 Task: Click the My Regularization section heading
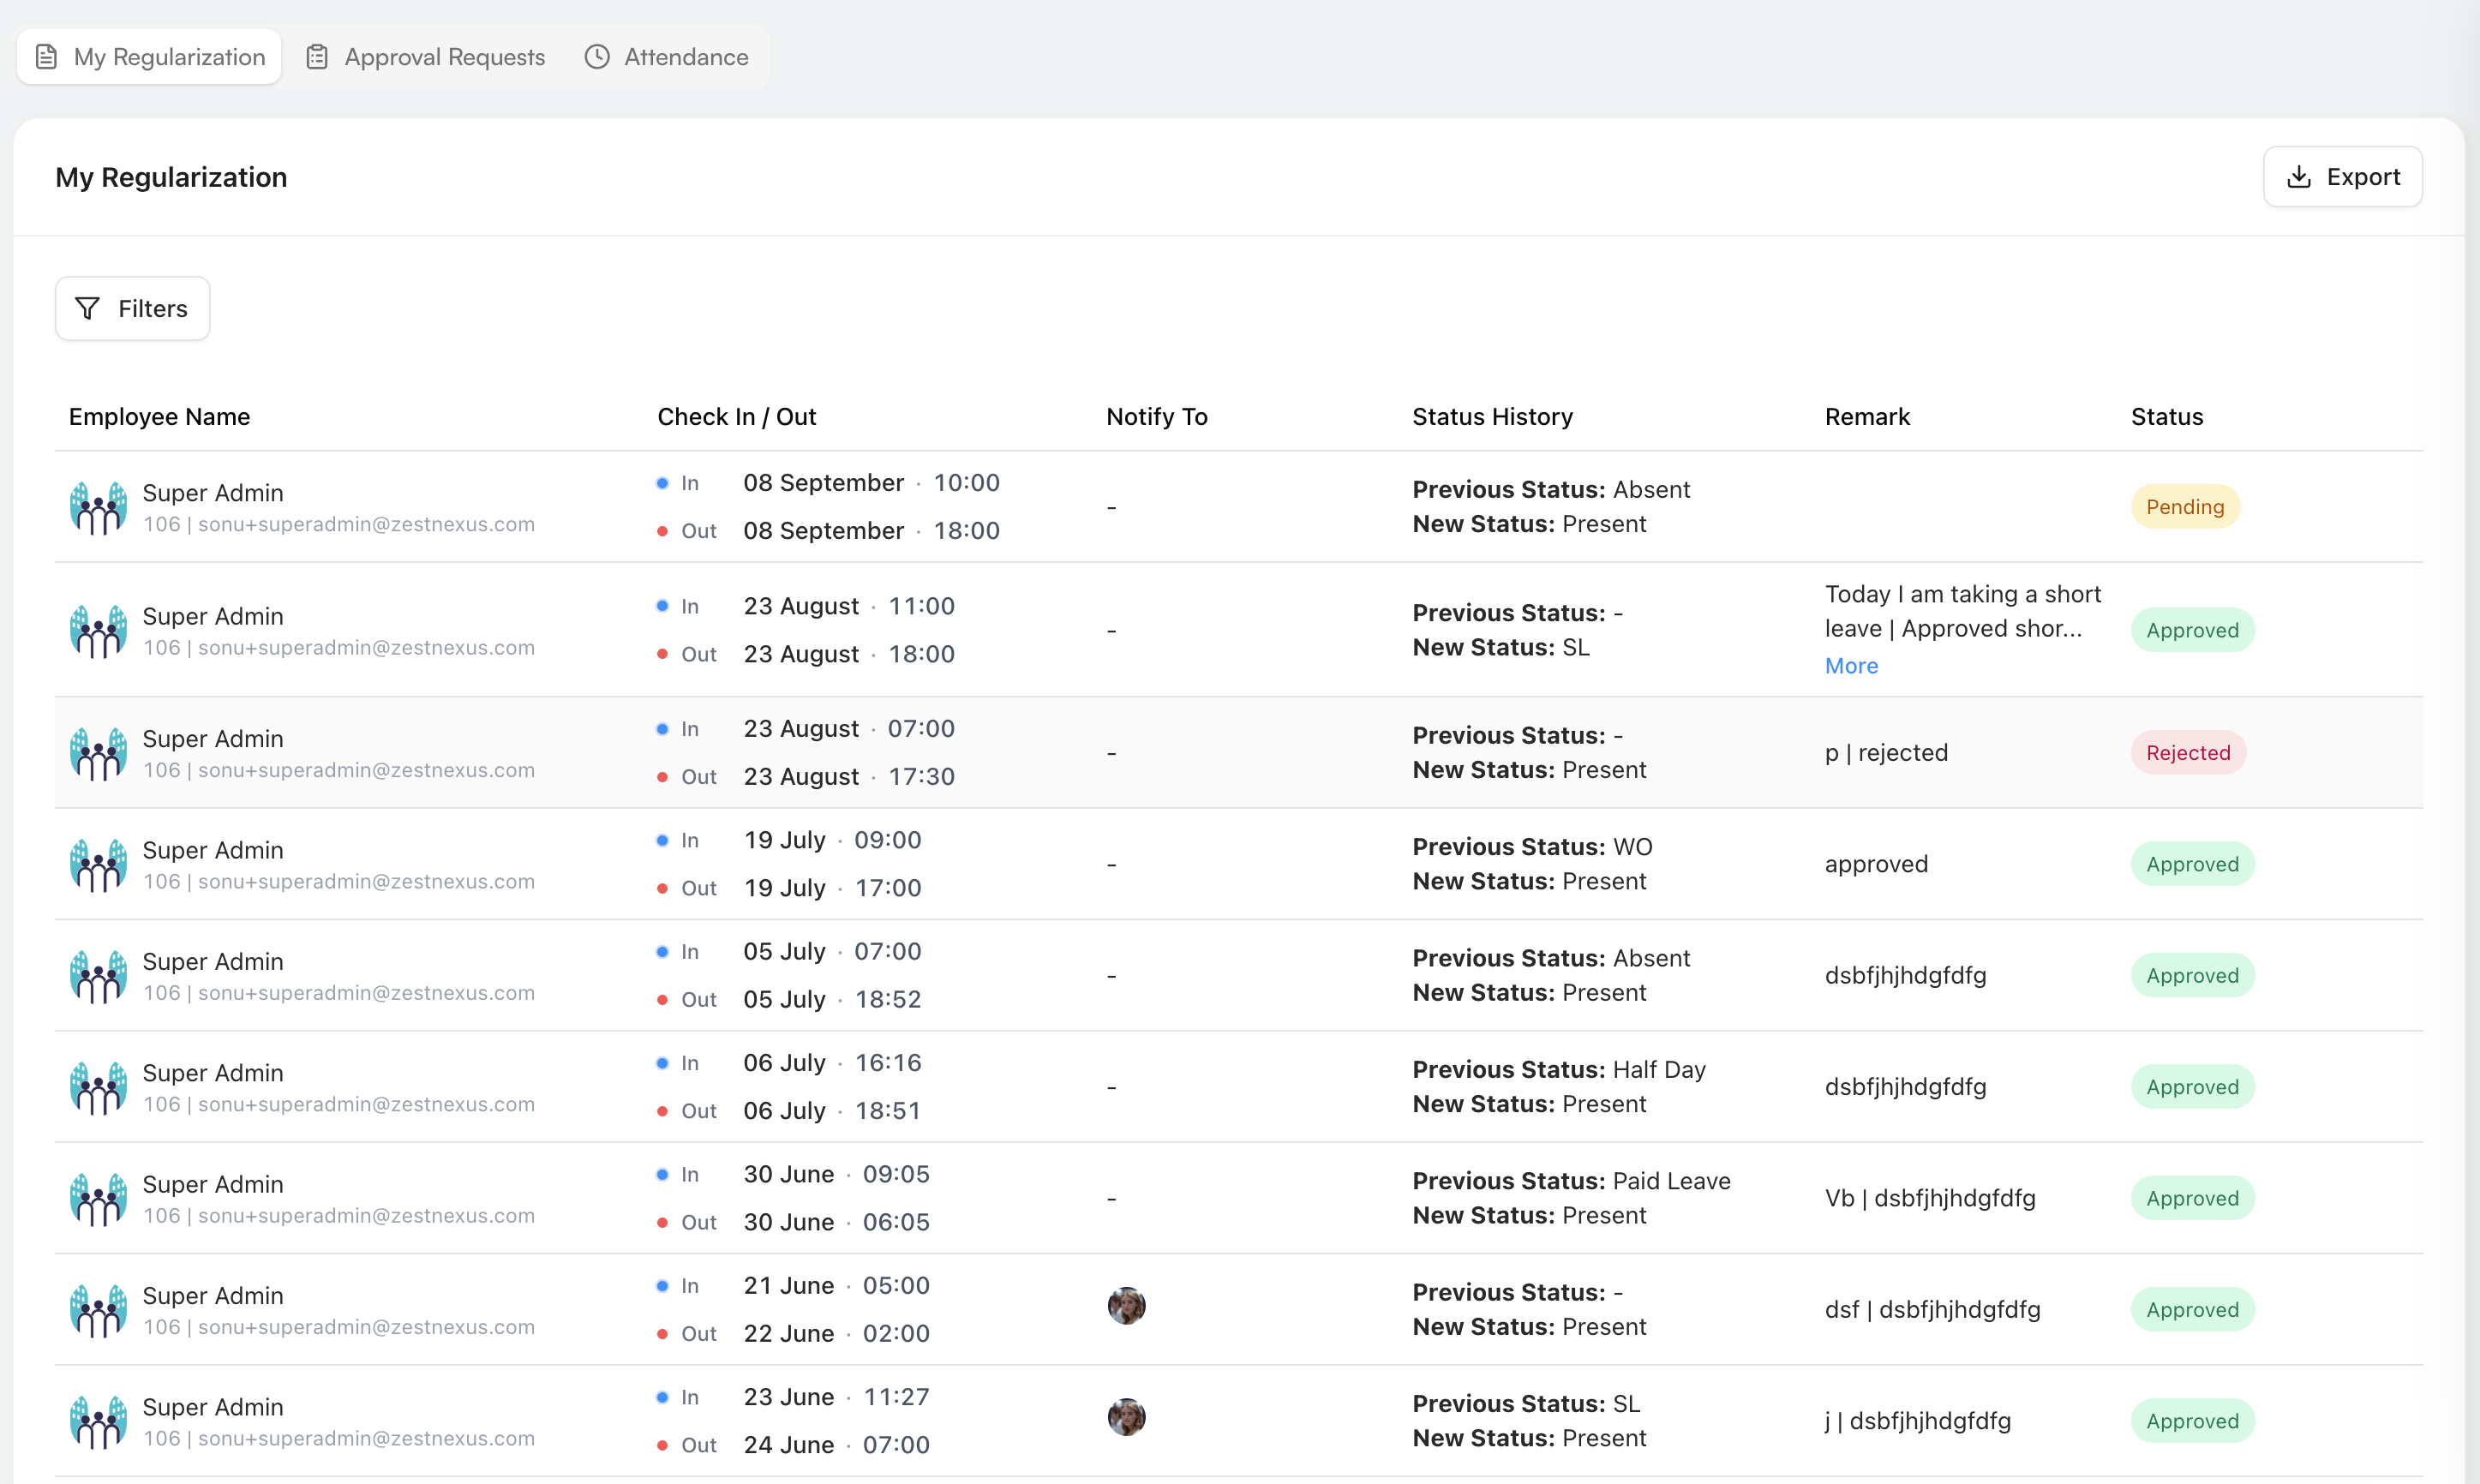click(x=171, y=177)
